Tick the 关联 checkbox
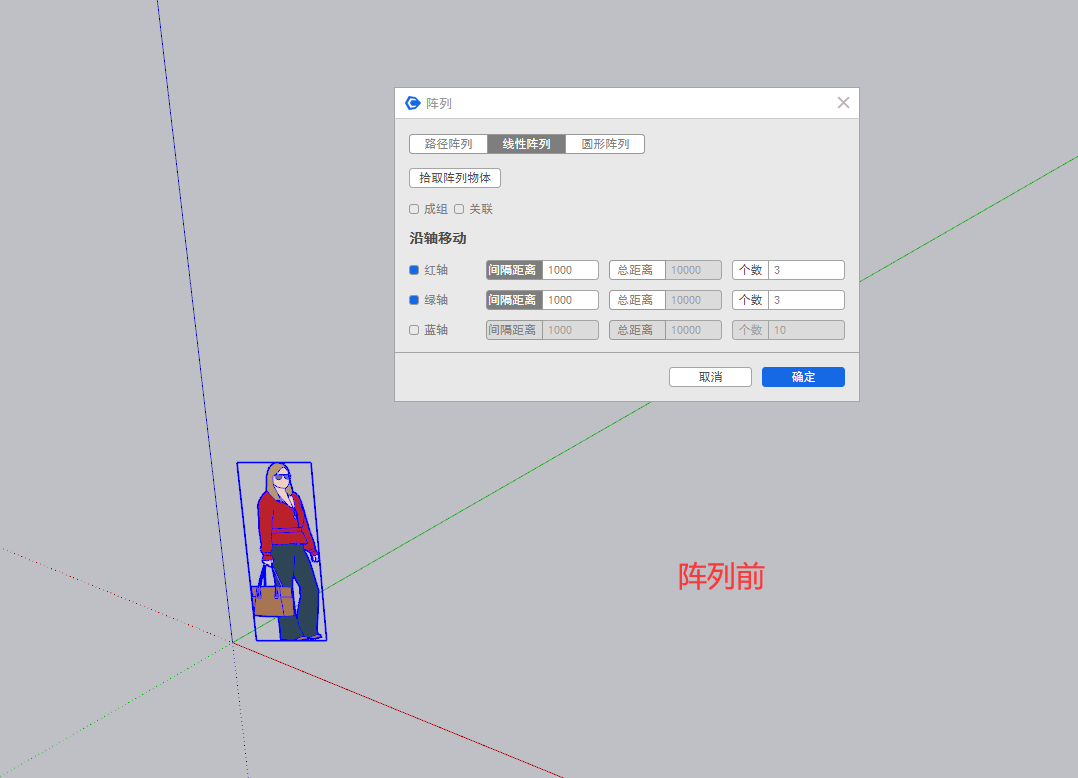The width and height of the screenshot is (1078, 778). (460, 209)
